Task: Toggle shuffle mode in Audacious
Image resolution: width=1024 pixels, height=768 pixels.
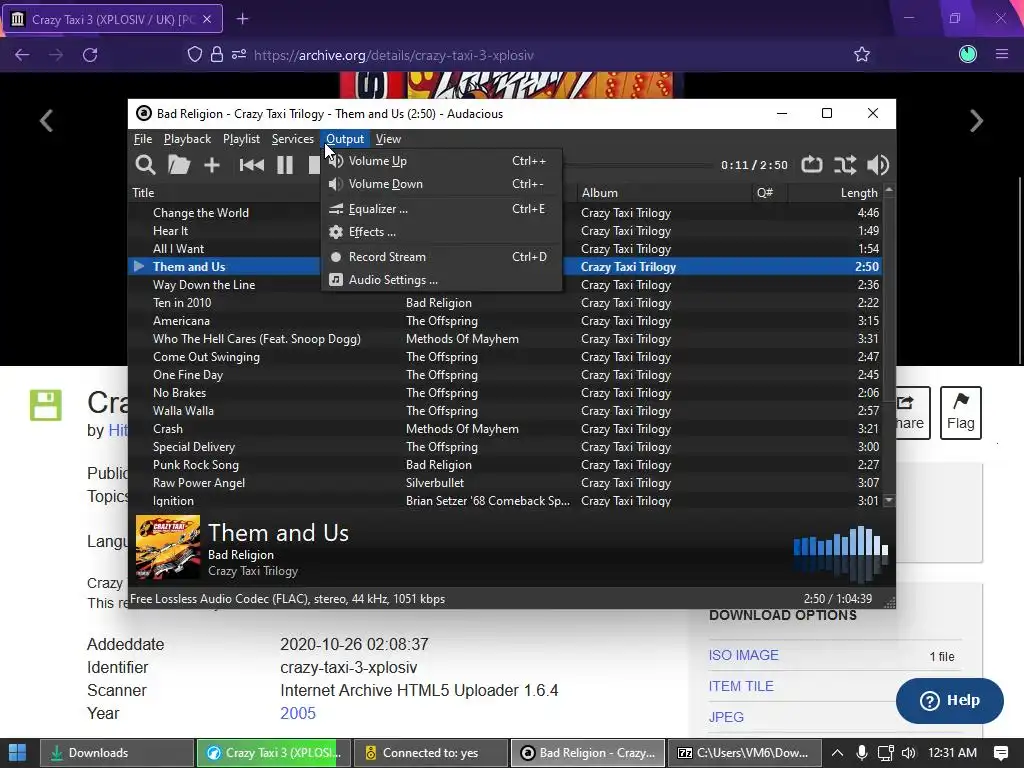Action: [844, 165]
